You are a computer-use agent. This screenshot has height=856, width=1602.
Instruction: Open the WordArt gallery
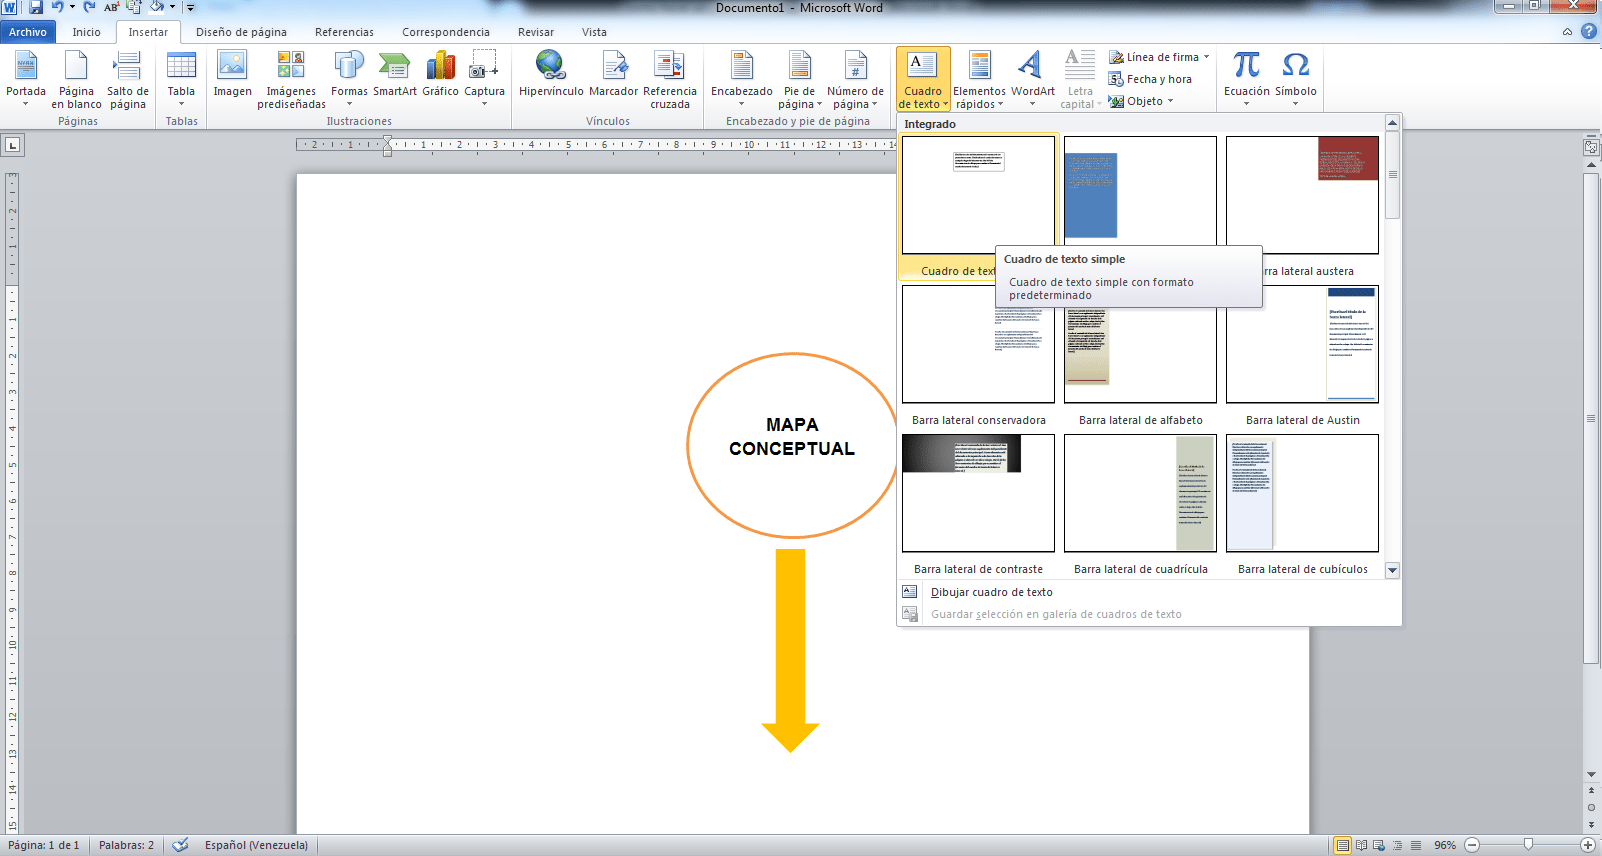point(1032,79)
